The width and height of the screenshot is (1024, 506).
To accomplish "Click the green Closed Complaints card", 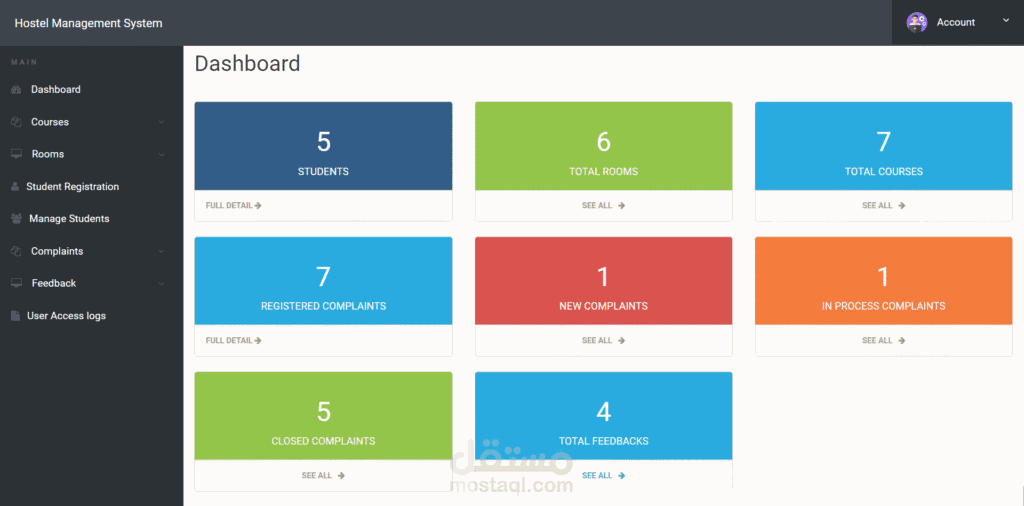I will (x=323, y=416).
